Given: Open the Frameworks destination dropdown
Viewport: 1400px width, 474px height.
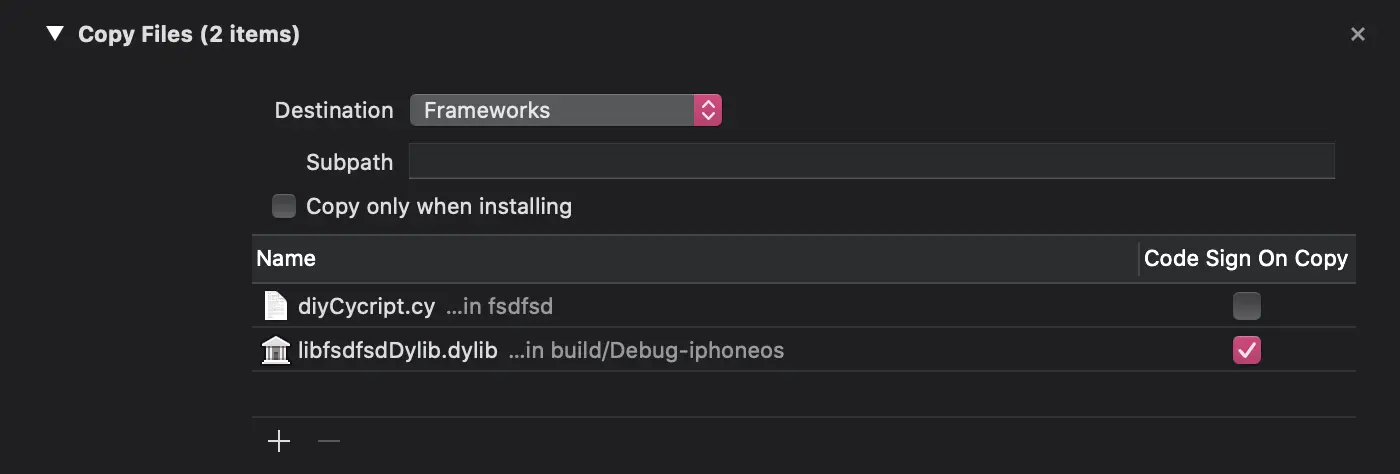Looking at the screenshot, I should coord(553,110).
